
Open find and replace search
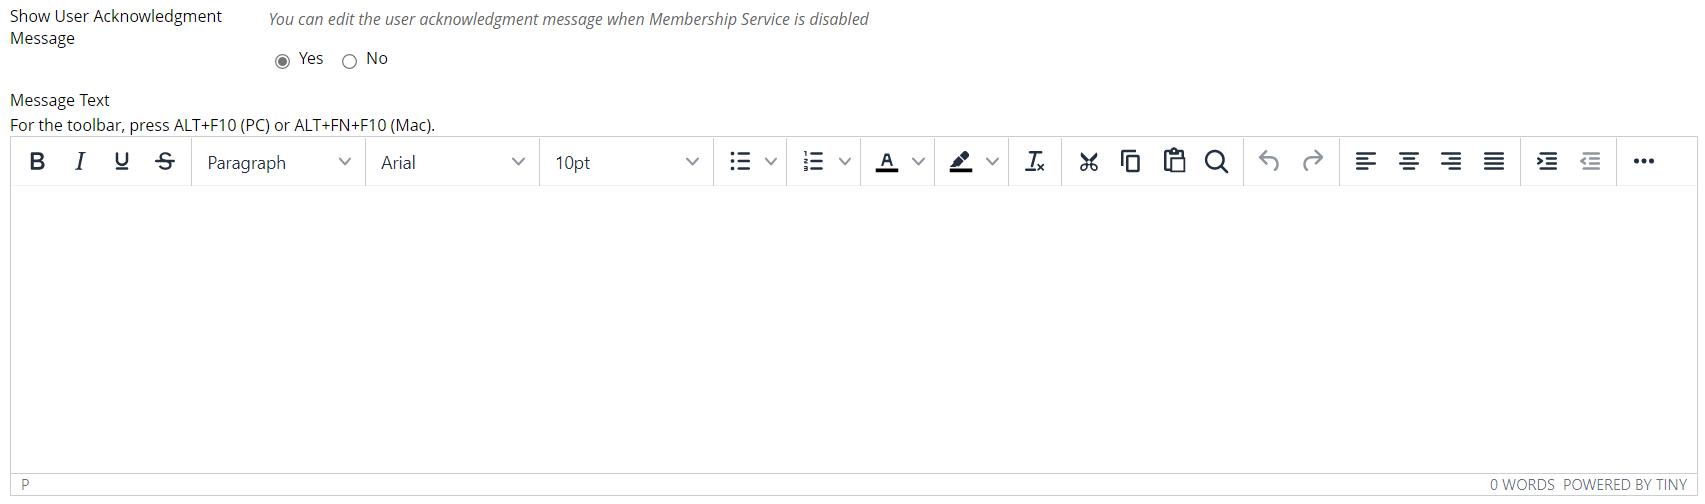[x=1216, y=162]
